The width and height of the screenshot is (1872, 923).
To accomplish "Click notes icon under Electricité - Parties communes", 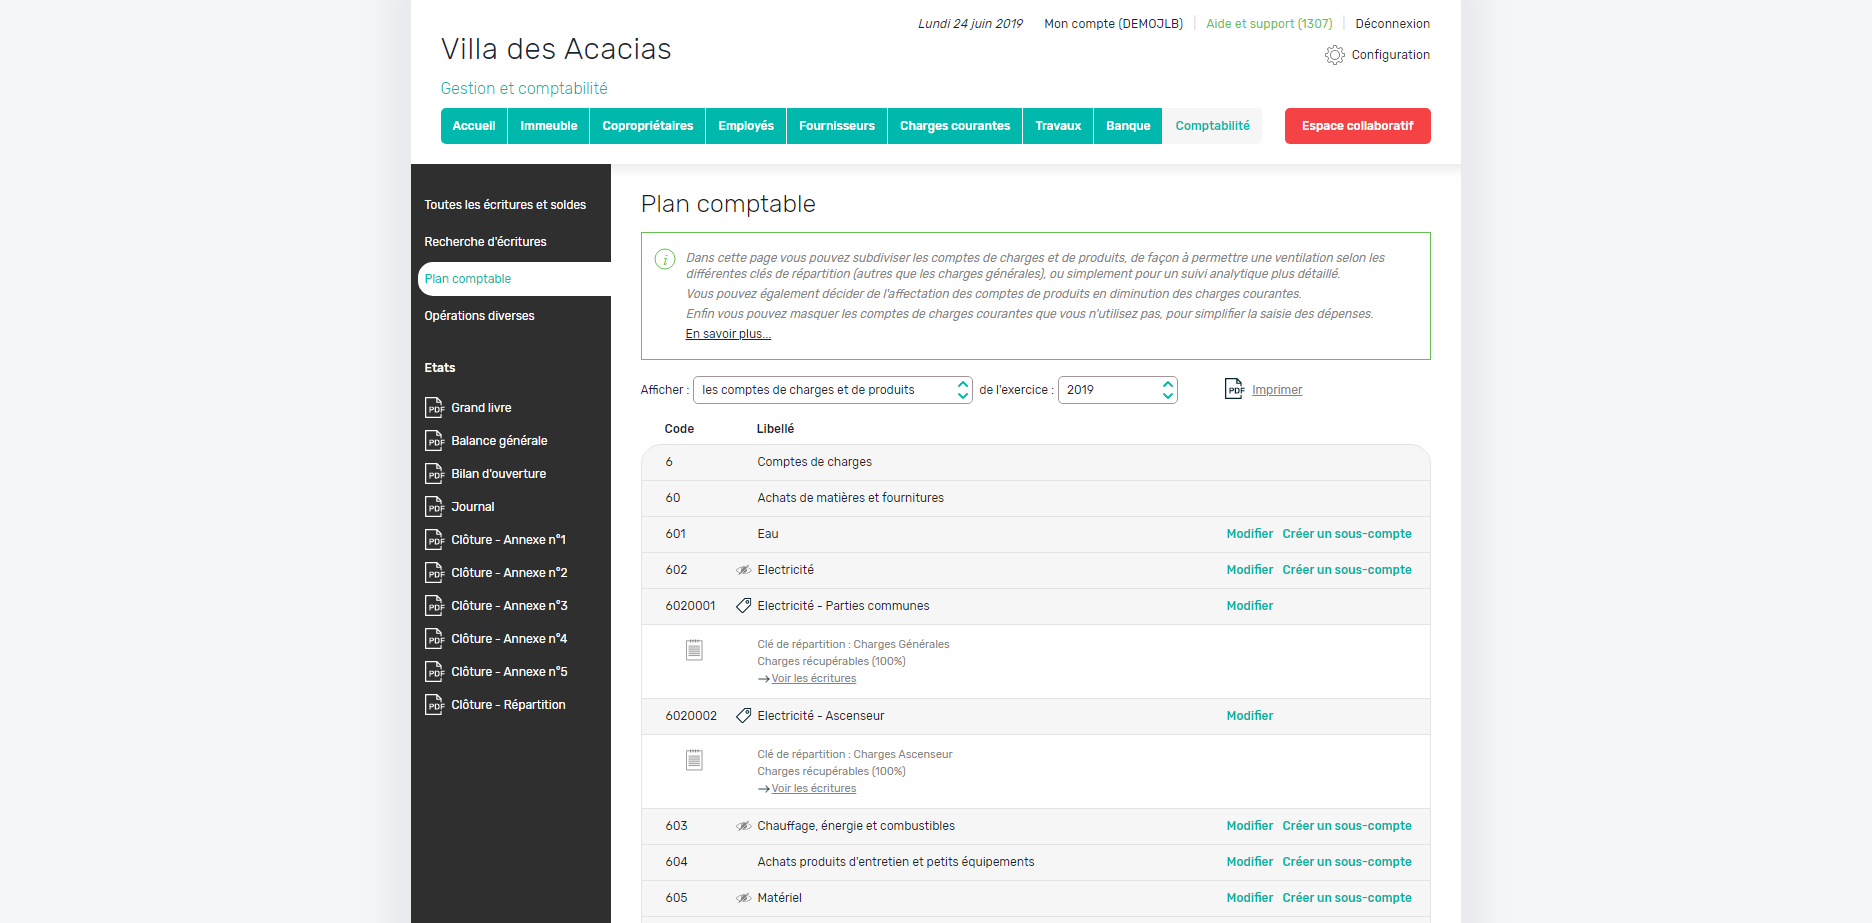I will 694,651.
